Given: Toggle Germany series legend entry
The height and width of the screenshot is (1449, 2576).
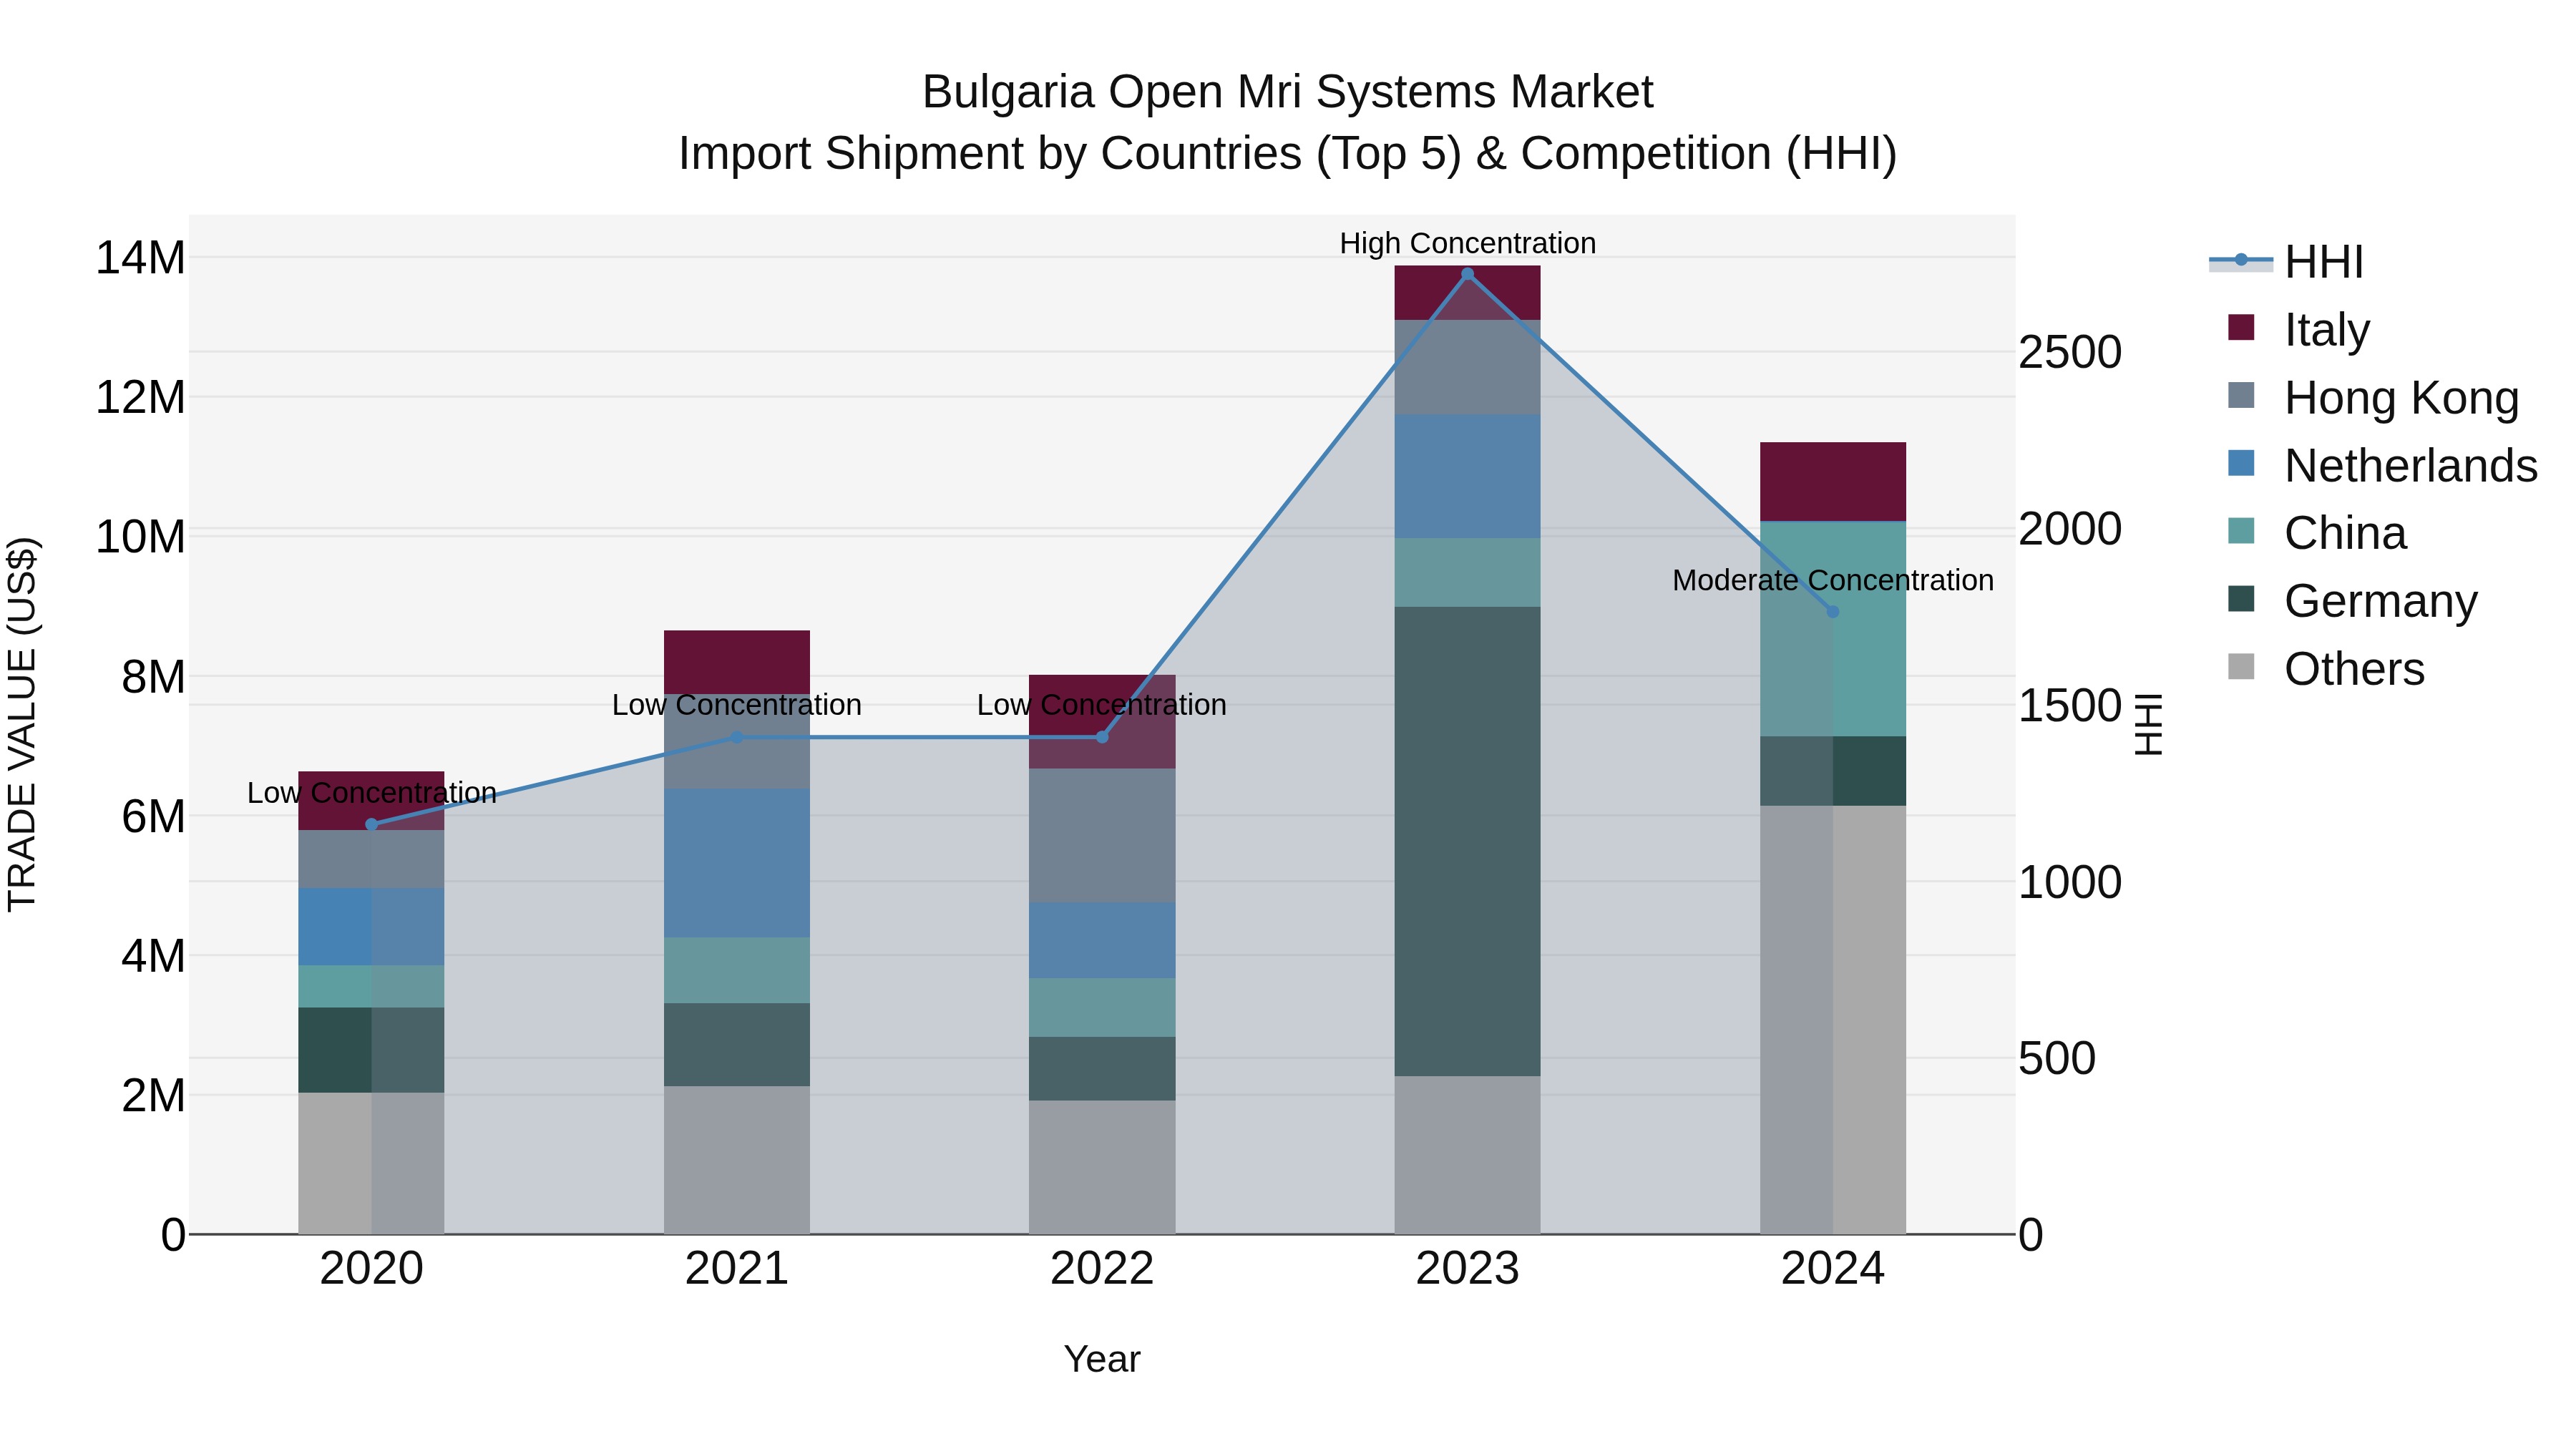Looking at the screenshot, I should coord(2352,601).
